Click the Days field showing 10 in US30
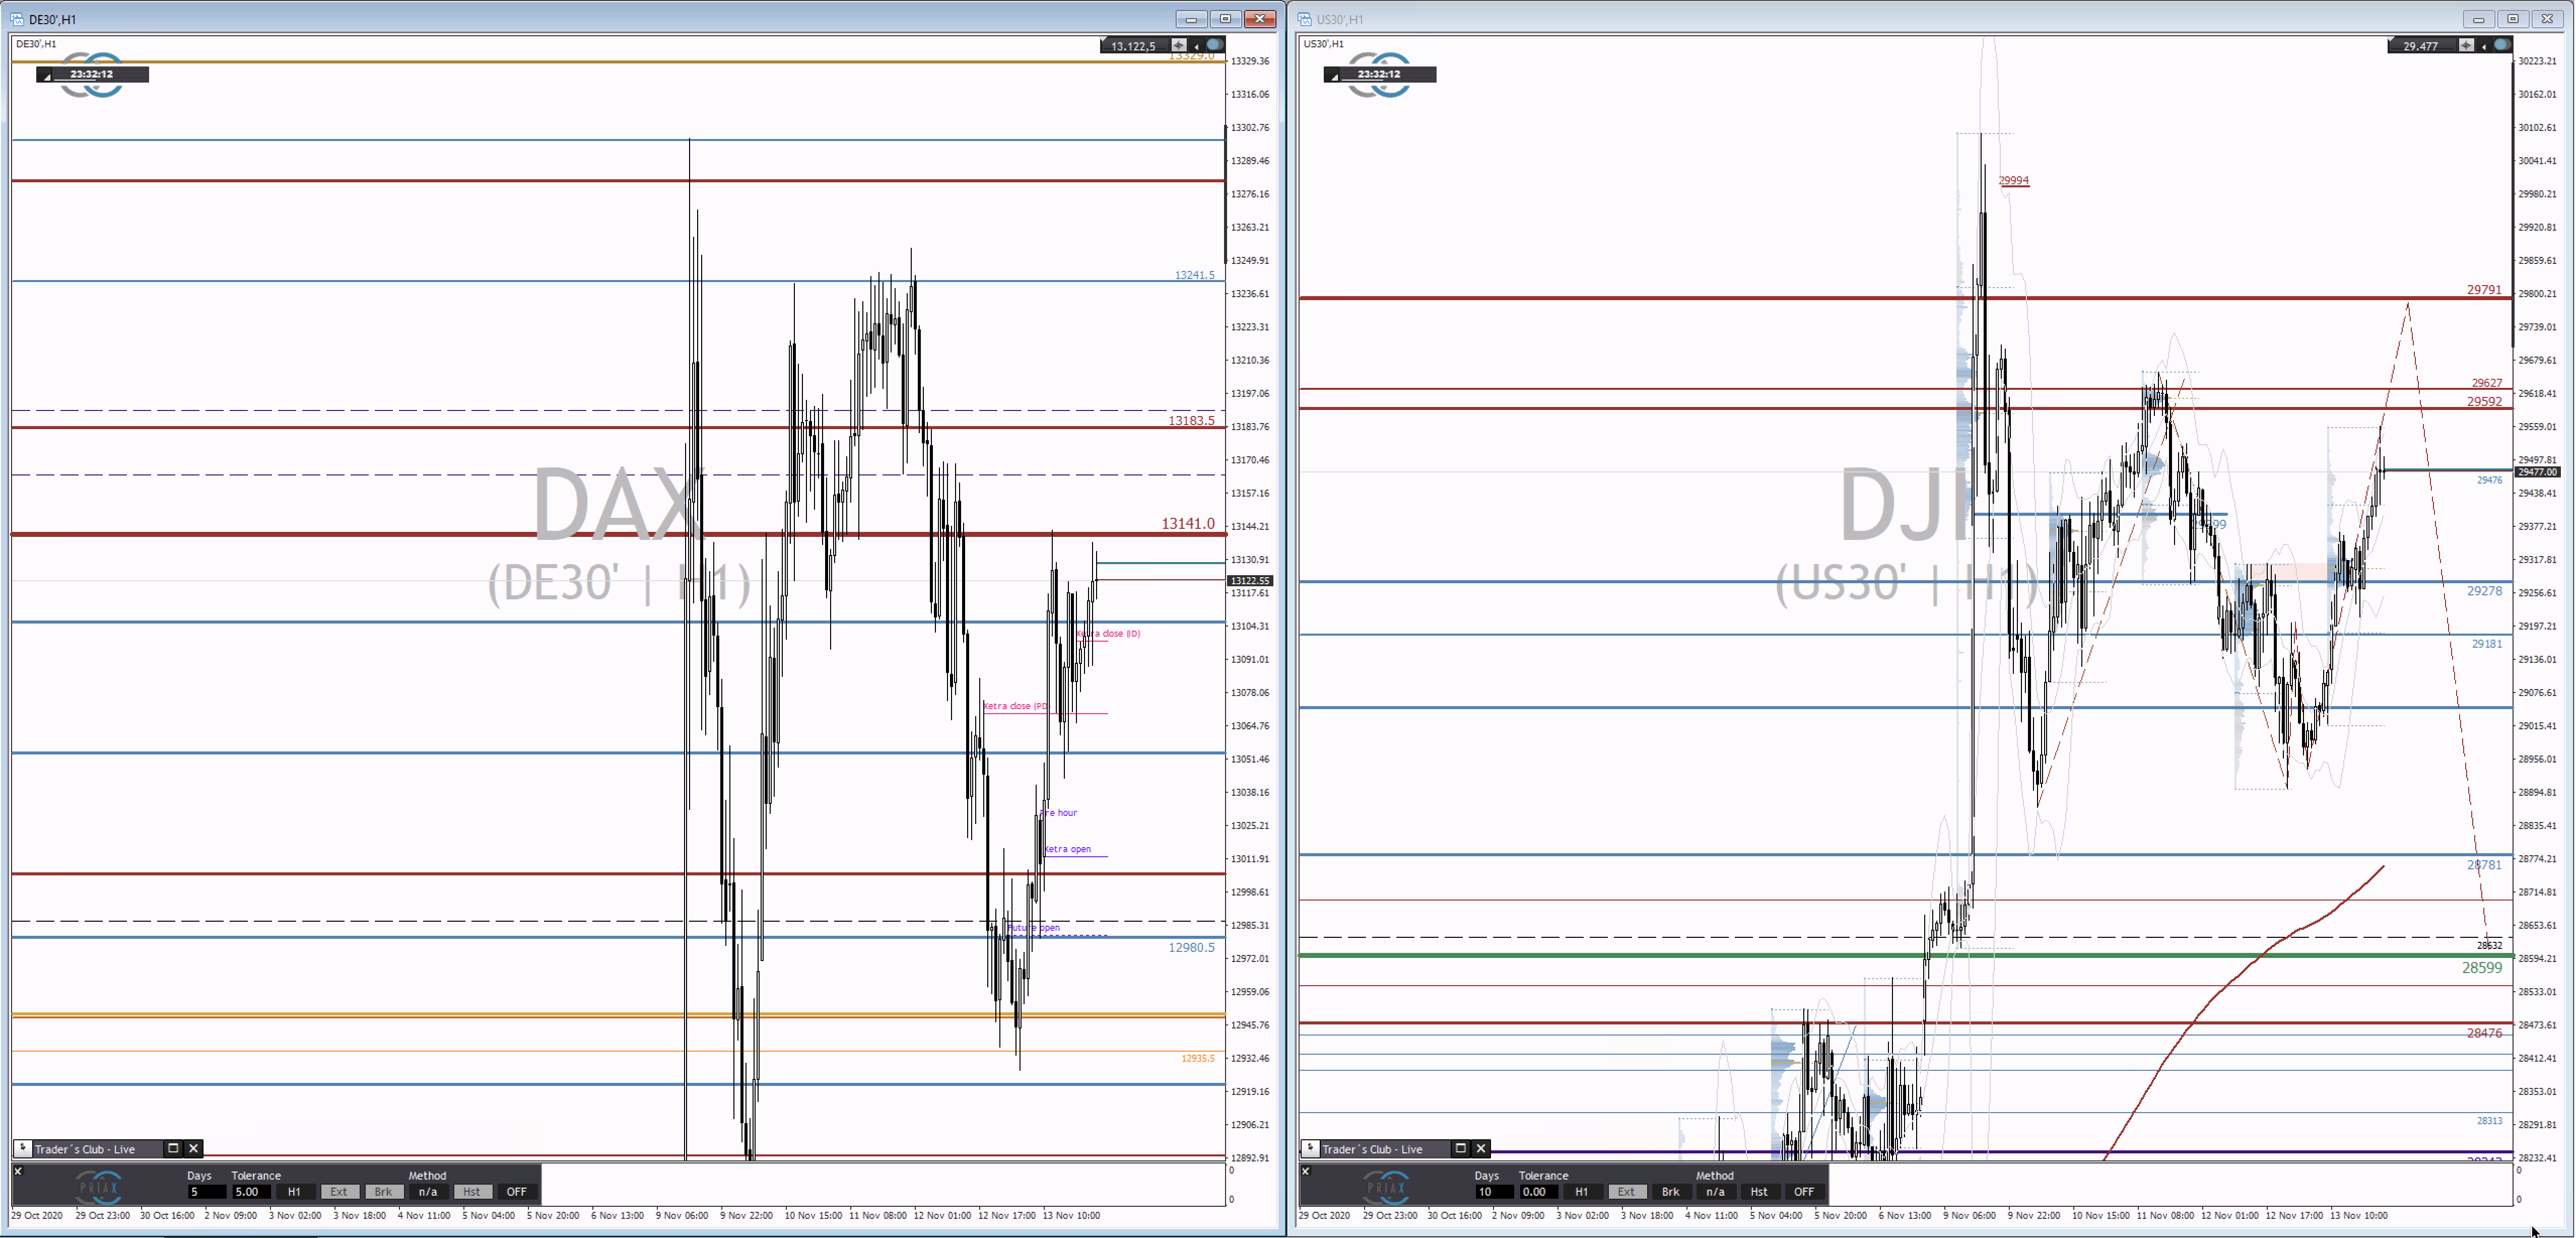This screenshot has width=2576, height=1238. [1494, 1191]
